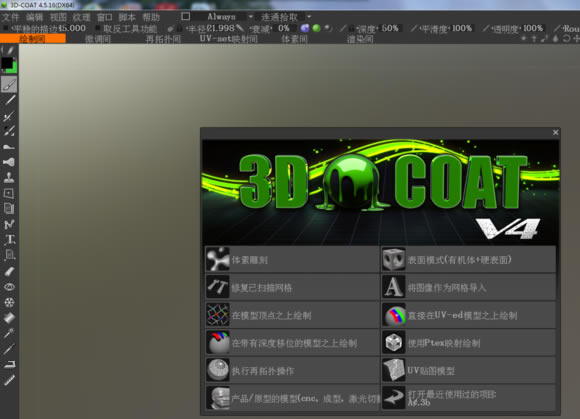Select the snowflake freeze tool icon

click(x=9, y=302)
